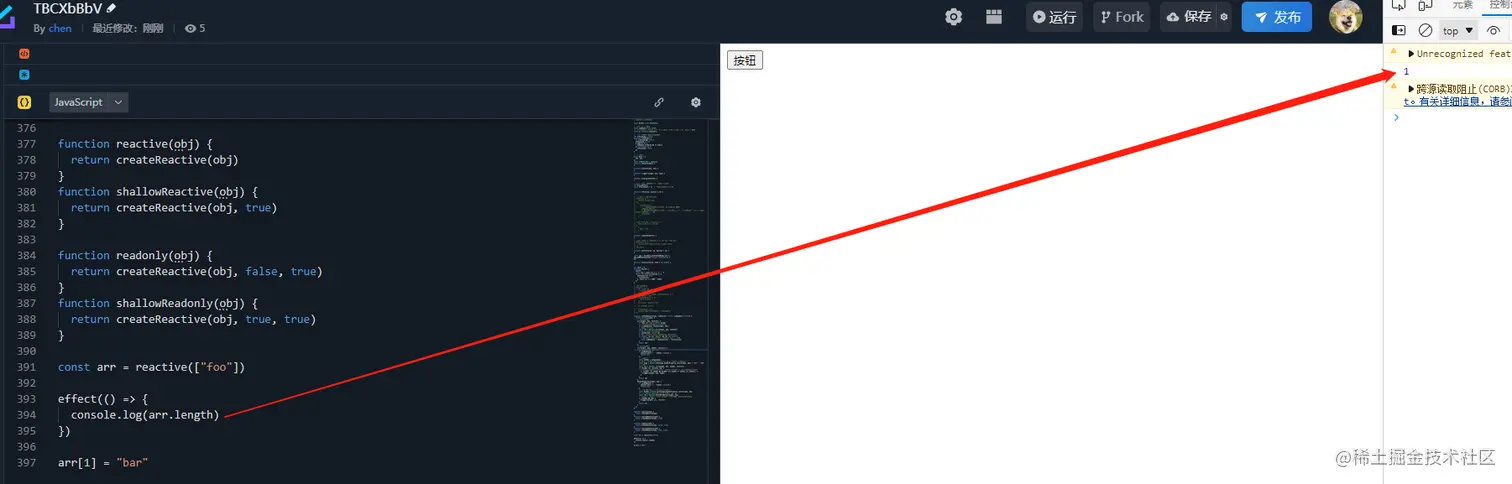Open the layout switcher icon

(994, 17)
